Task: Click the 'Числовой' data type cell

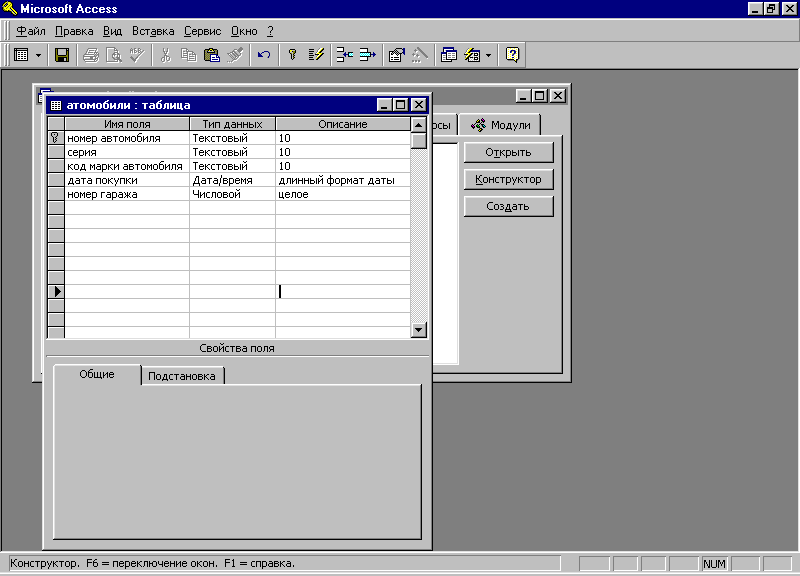Action: (x=233, y=194)
